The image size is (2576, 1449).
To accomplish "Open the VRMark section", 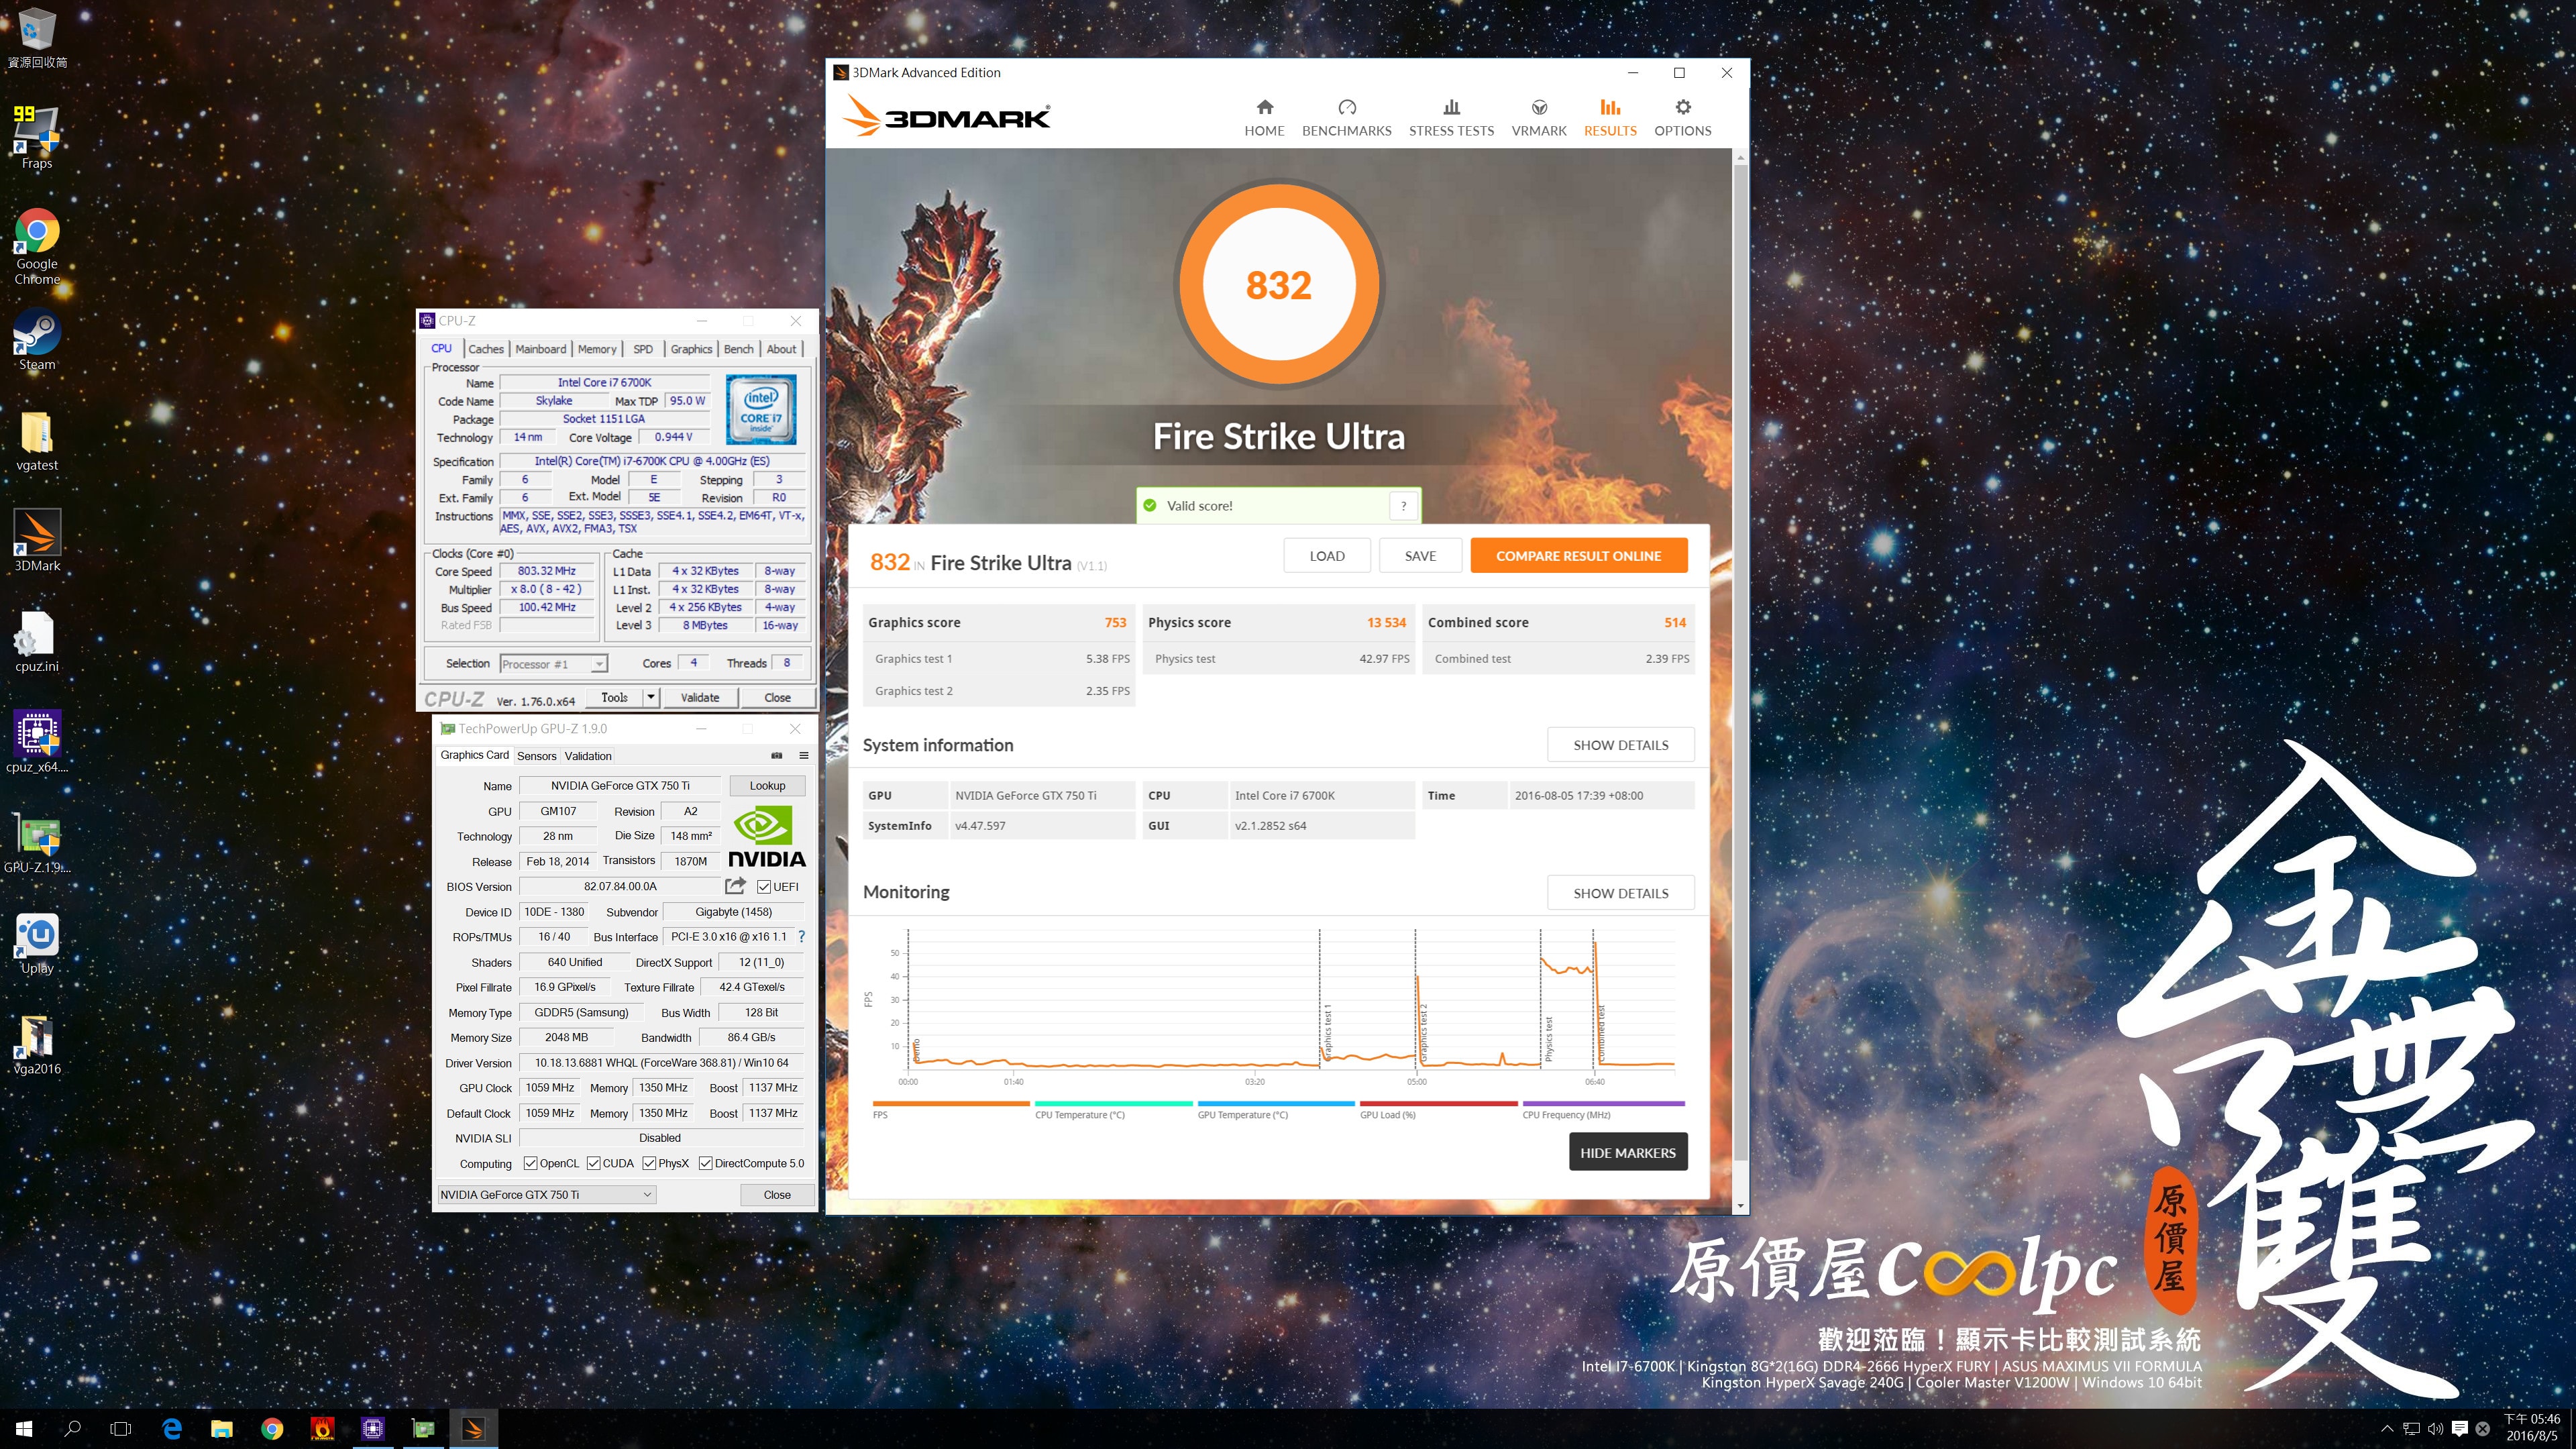I will pos(1539,117).
